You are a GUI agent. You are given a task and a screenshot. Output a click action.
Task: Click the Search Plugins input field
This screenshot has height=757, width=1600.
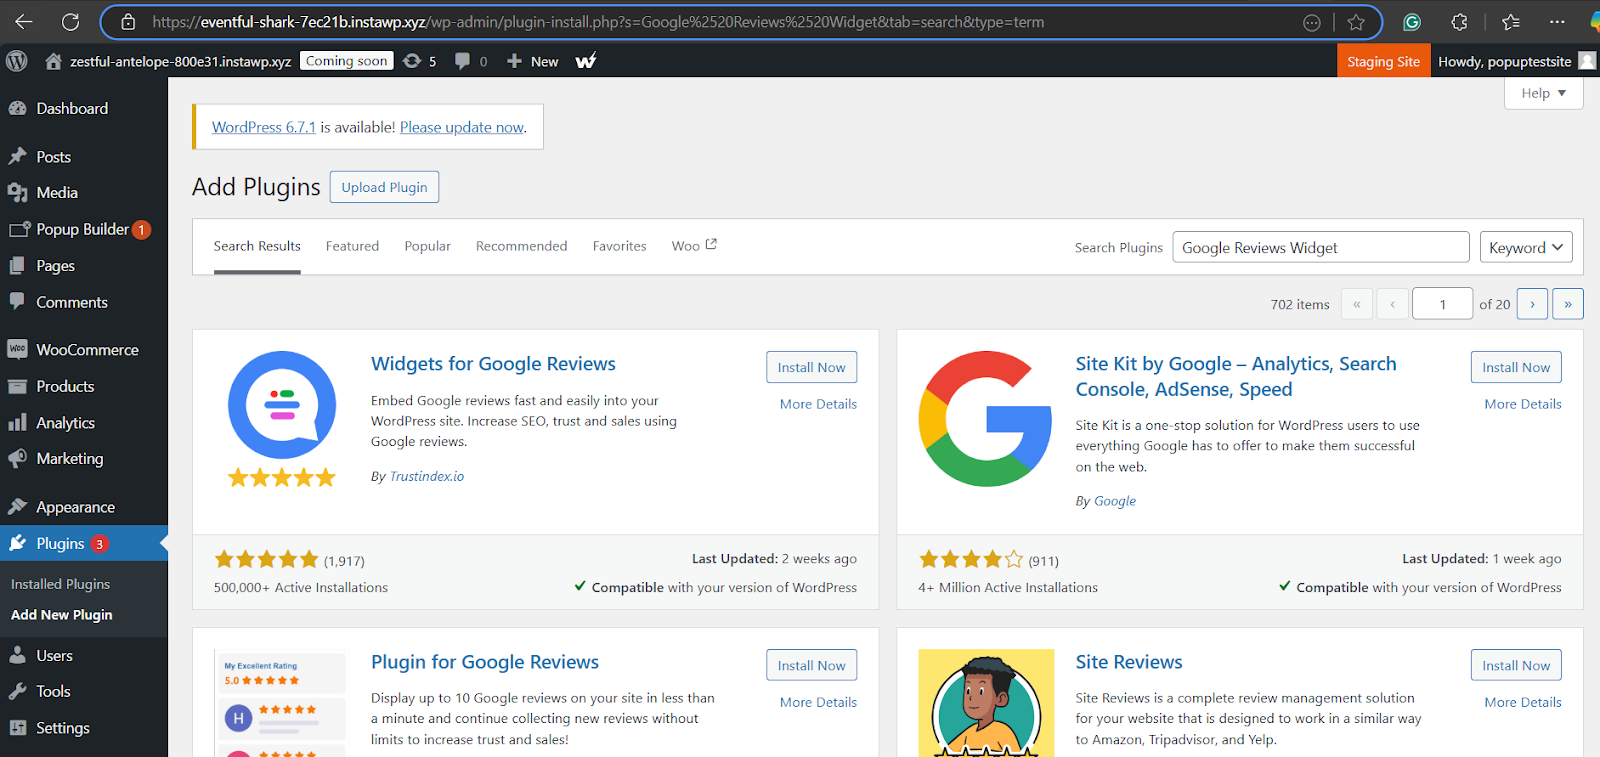(x=1320, y=247)
